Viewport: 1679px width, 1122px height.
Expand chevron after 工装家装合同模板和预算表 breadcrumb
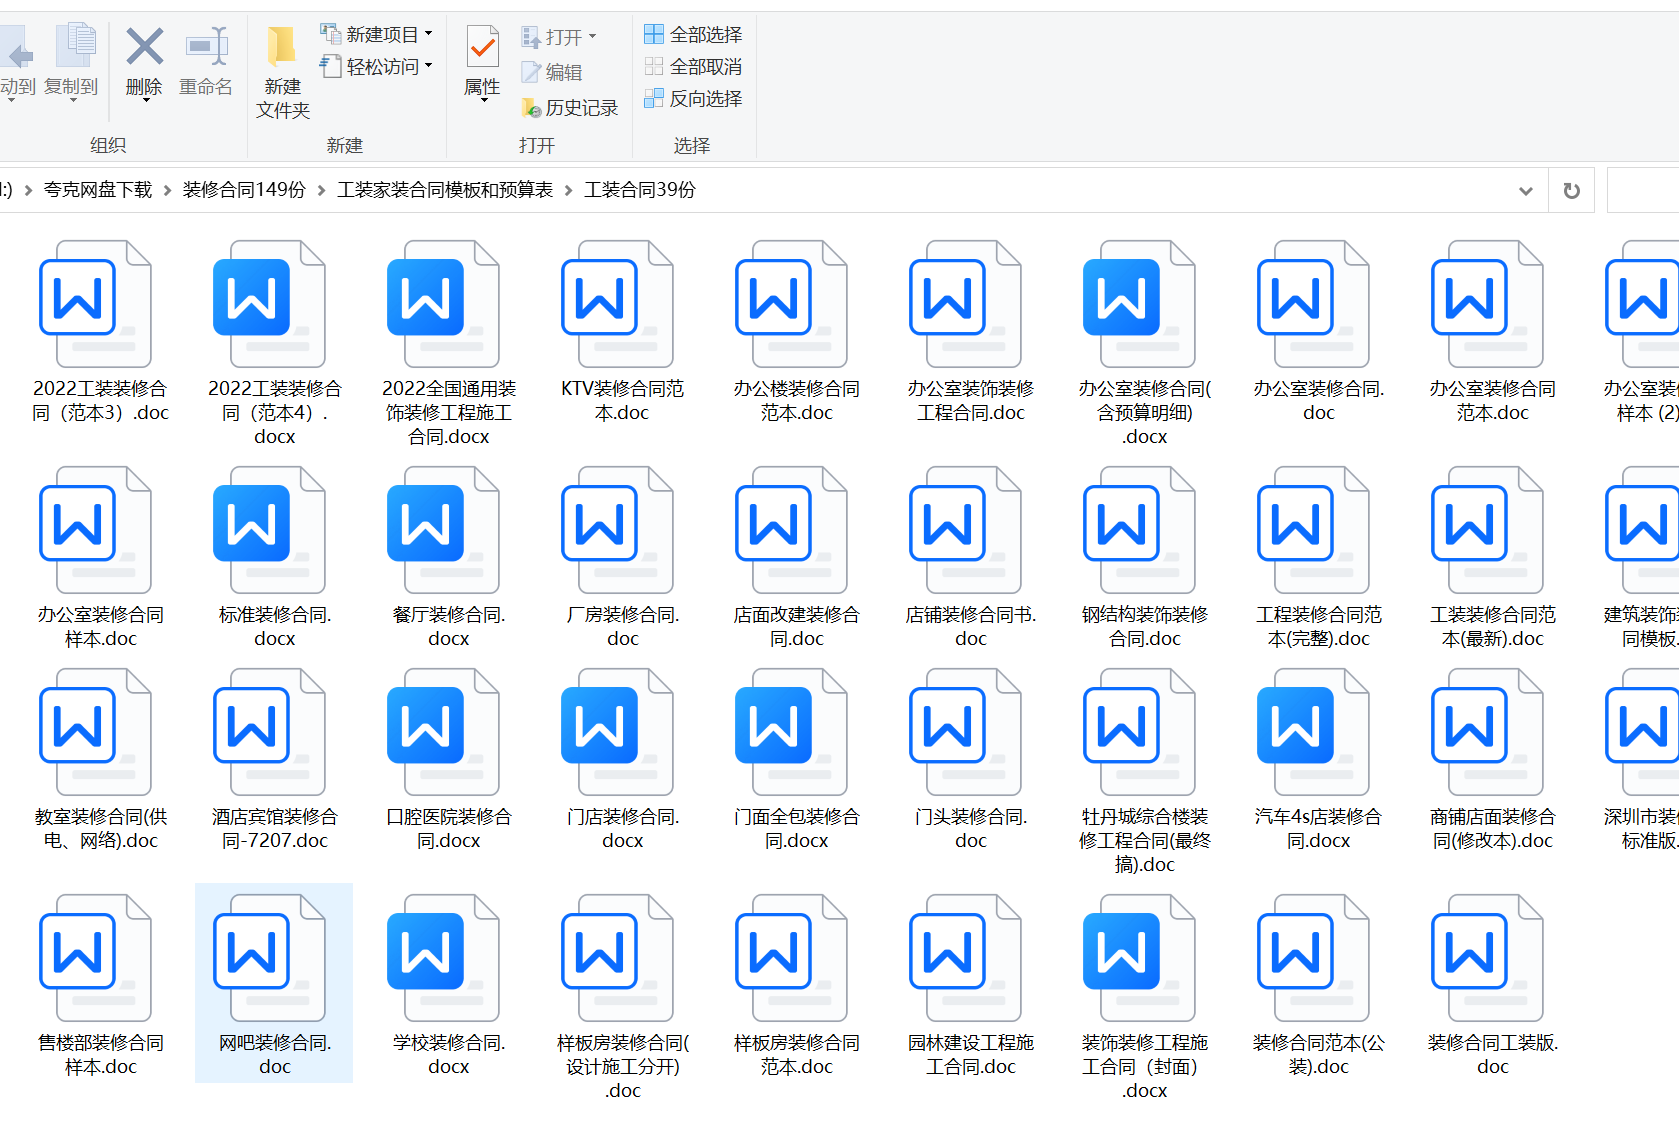(x=568, y=190)
